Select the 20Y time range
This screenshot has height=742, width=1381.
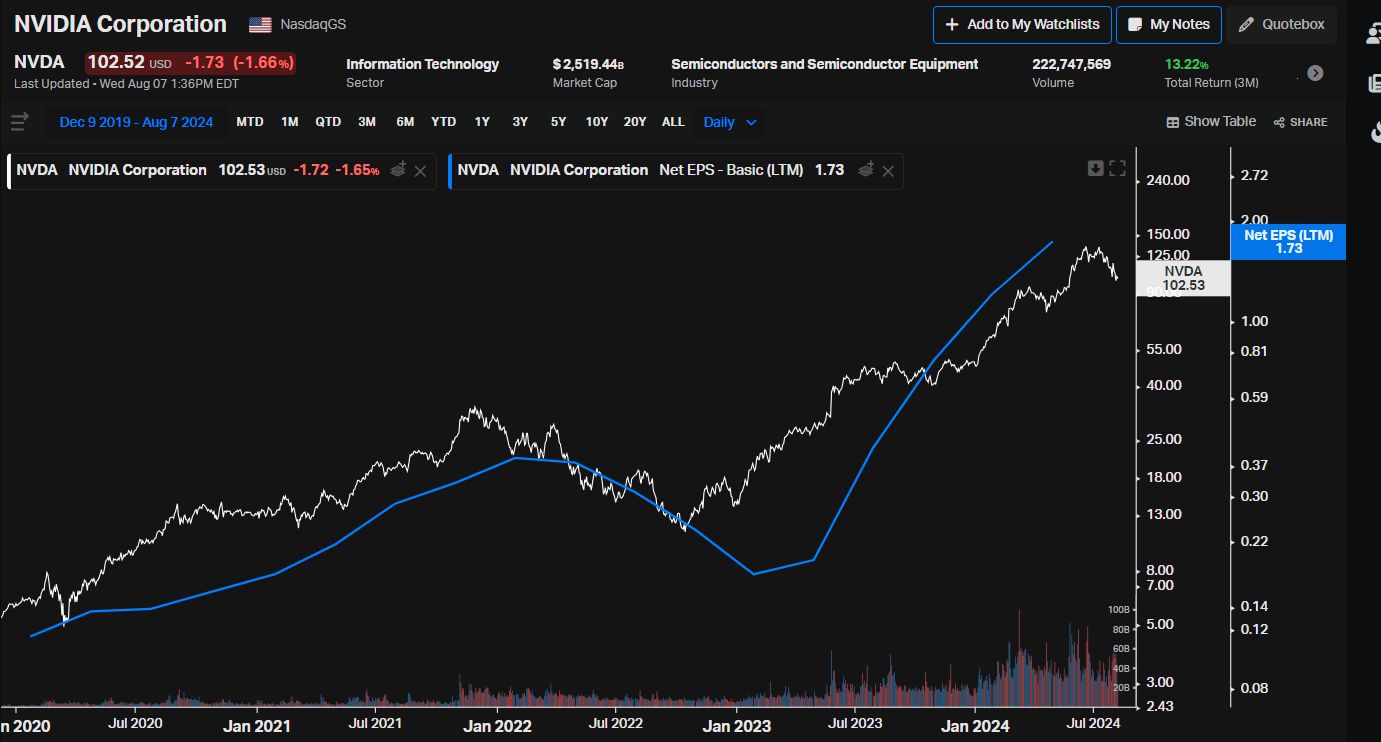click(635, 122)
